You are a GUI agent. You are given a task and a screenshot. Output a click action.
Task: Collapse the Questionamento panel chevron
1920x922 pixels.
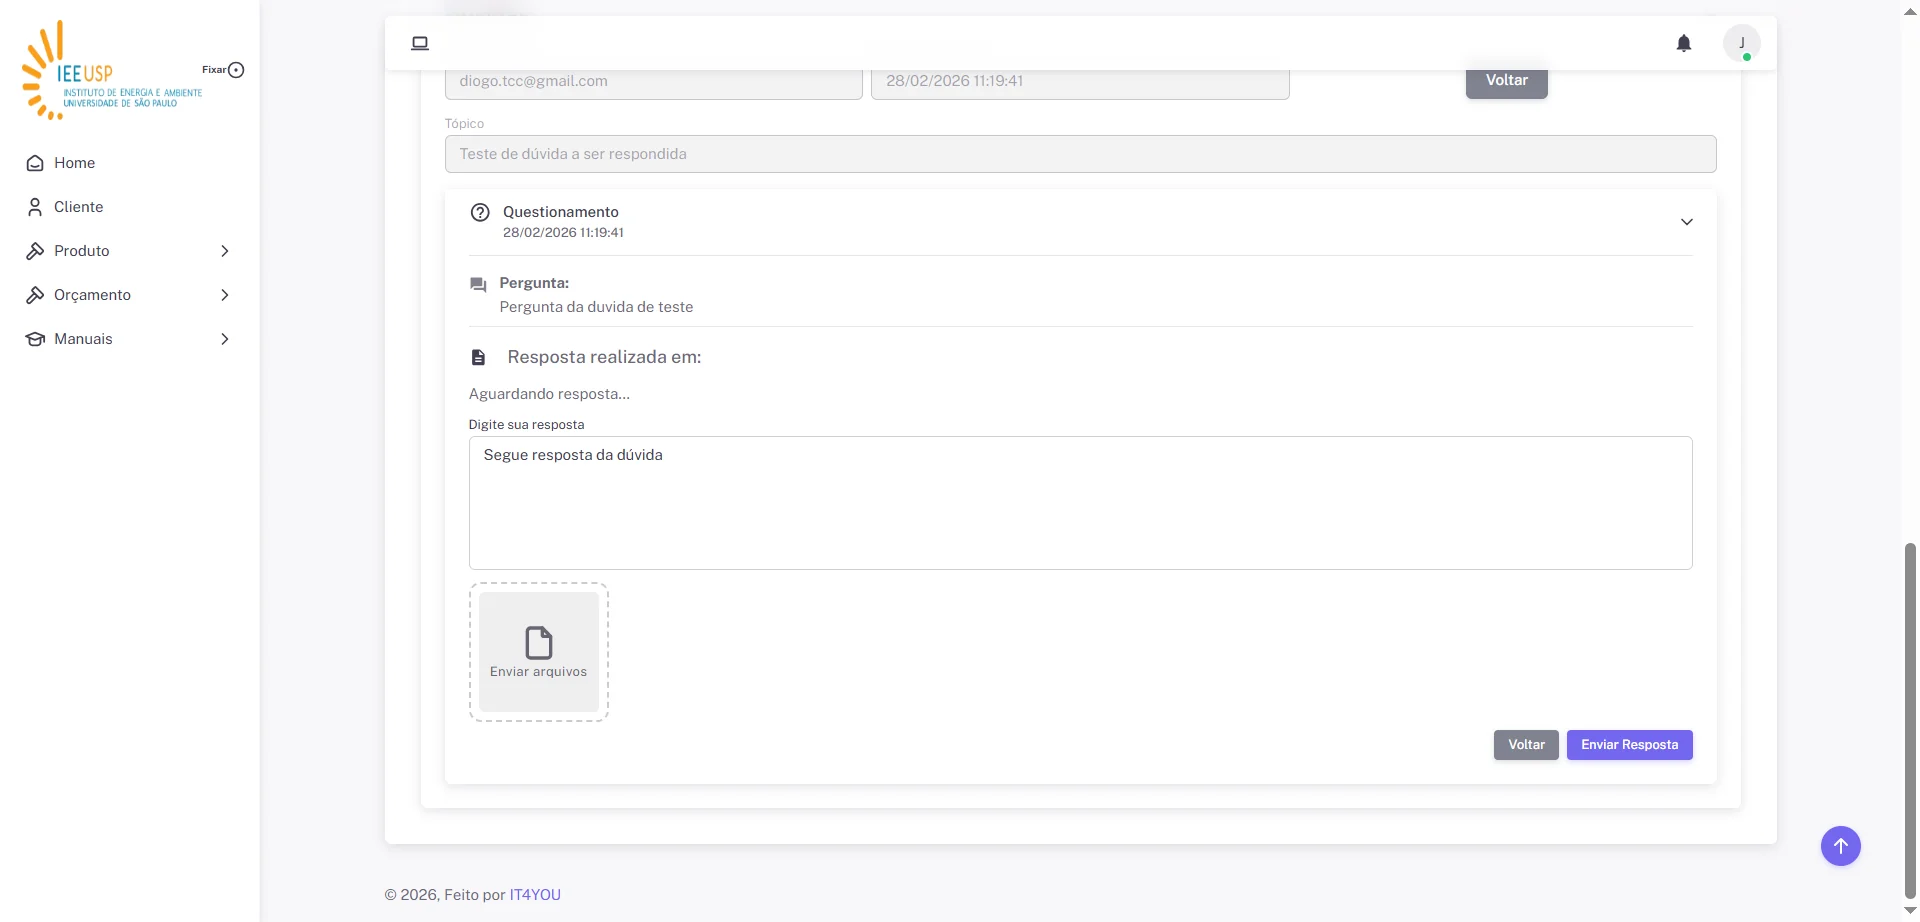point(1687,222)
